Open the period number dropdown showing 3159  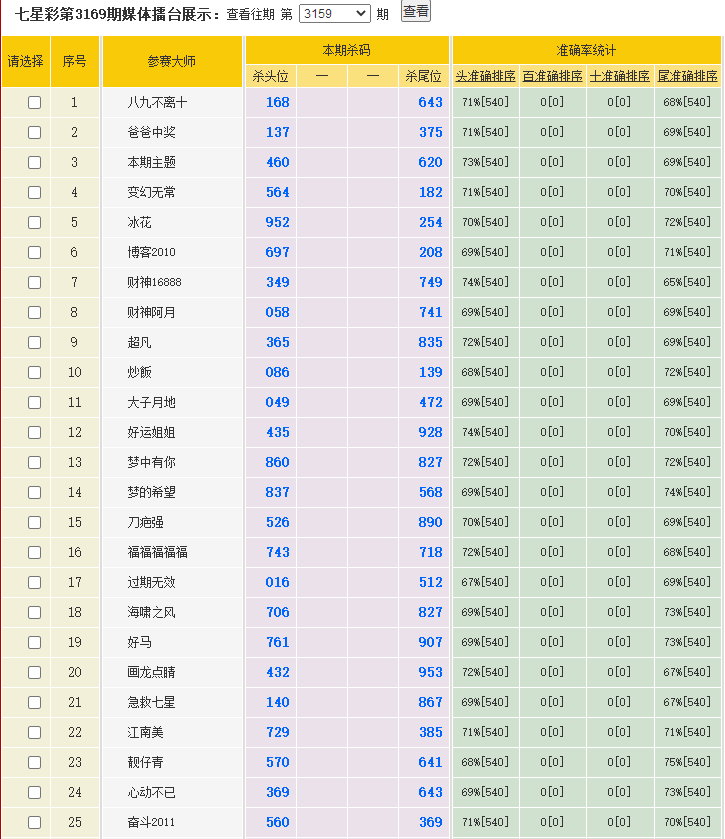pyautogui.click(x=334, y=14)
